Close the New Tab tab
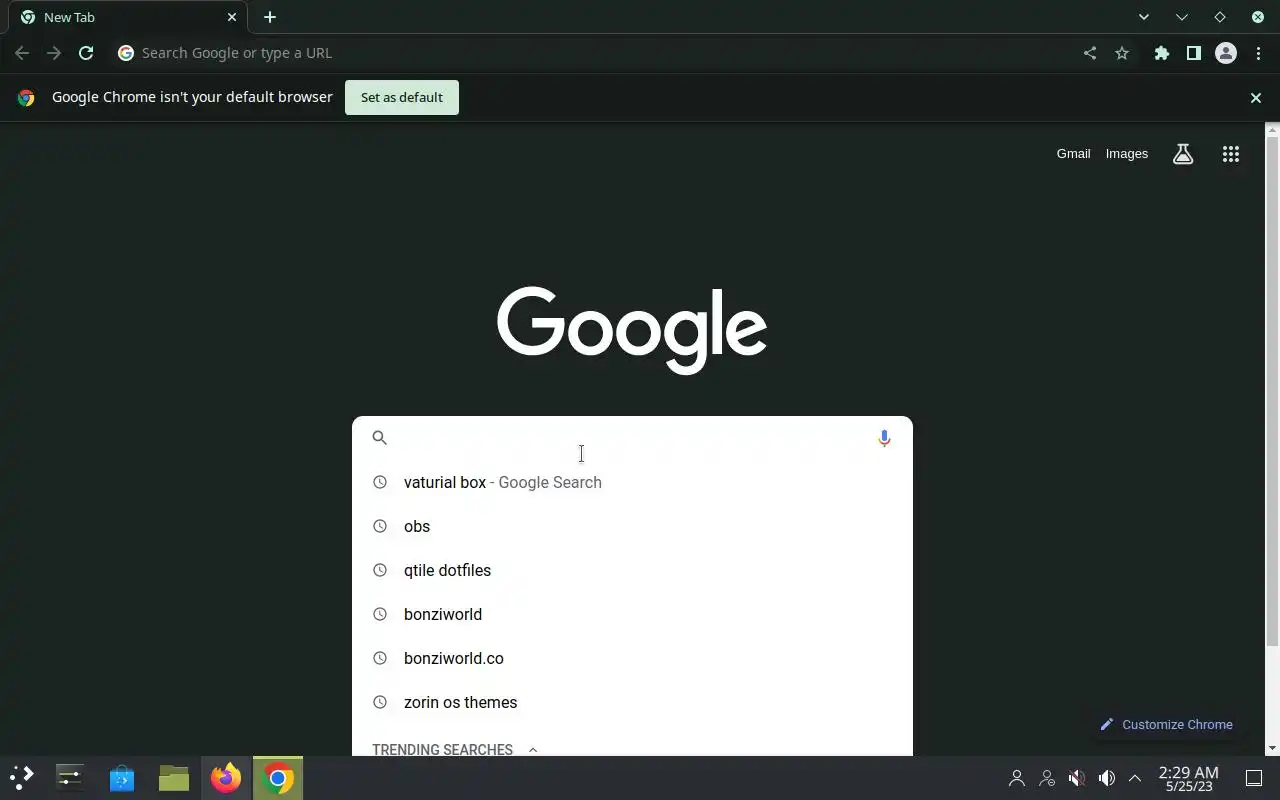This screenshot has height=800, width=1280. point(232,17)
